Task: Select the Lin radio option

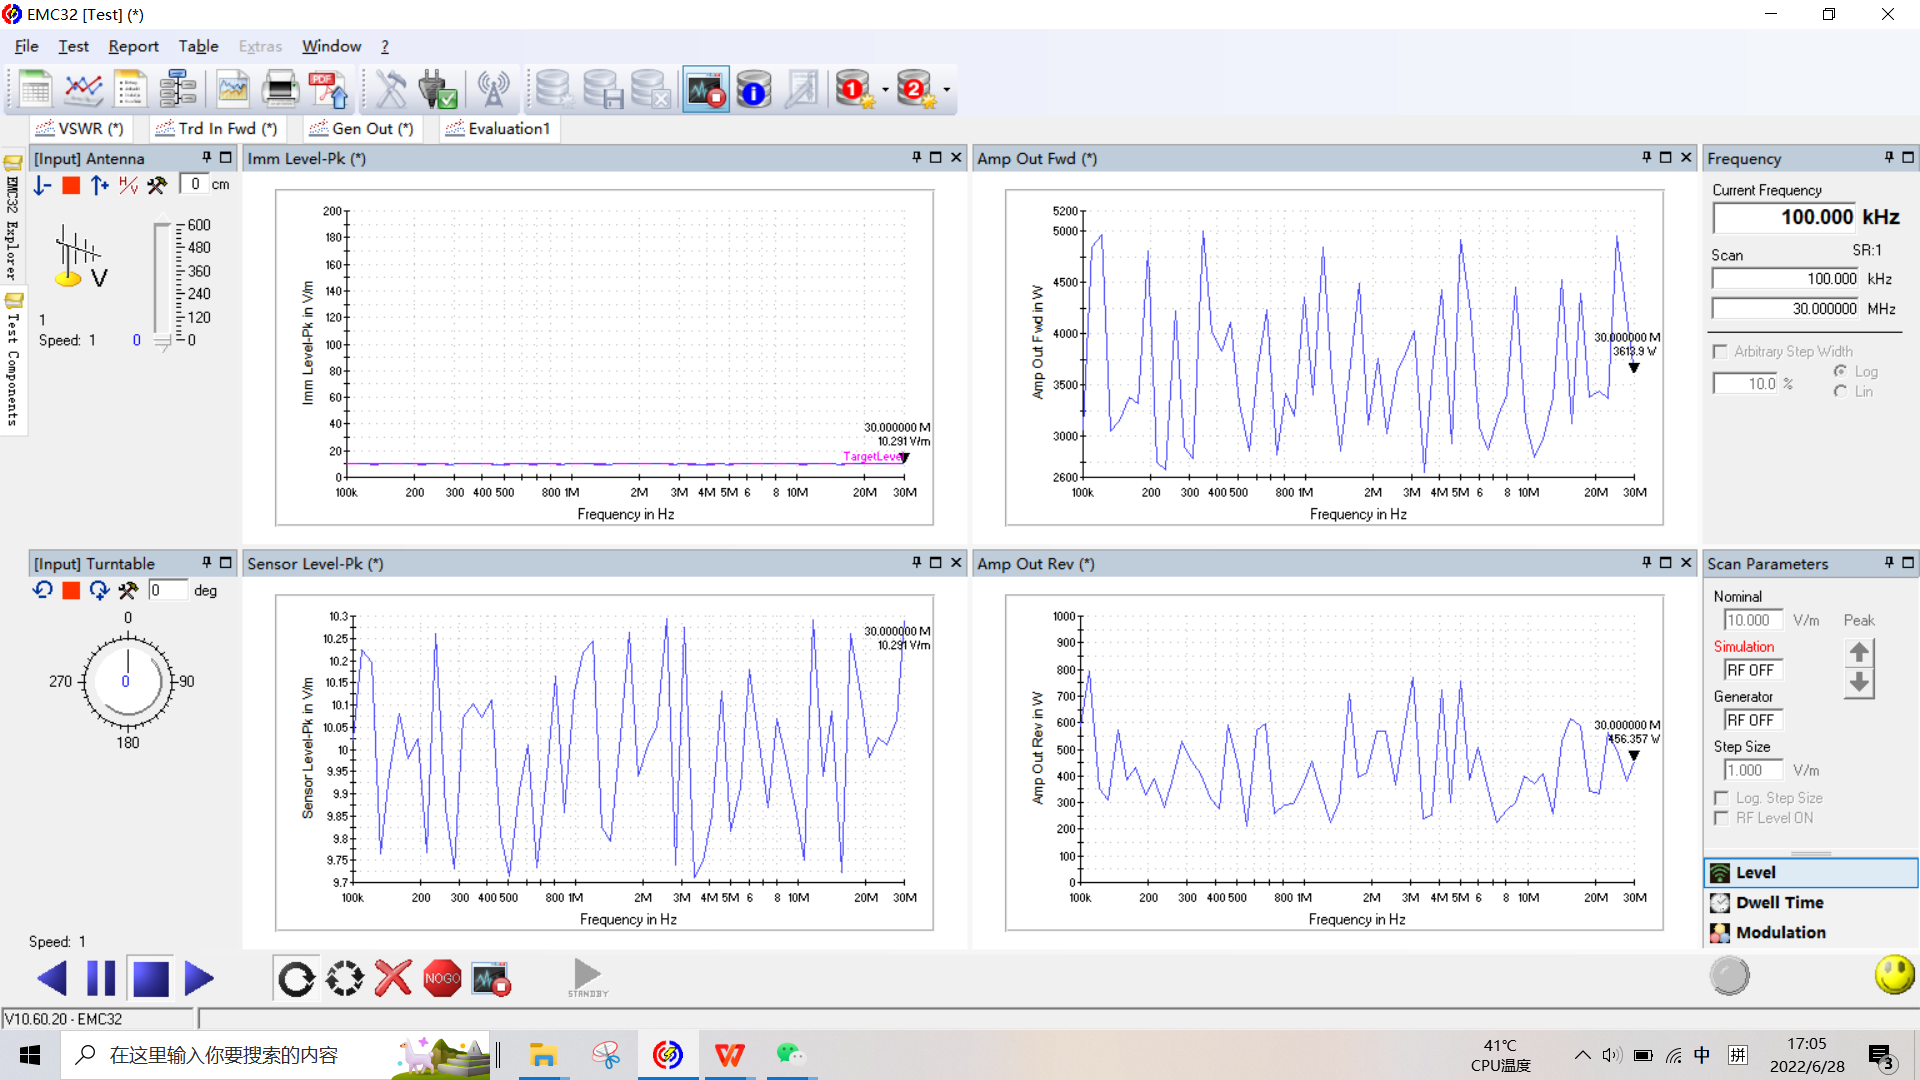Action: click(x=1840, y=391)
